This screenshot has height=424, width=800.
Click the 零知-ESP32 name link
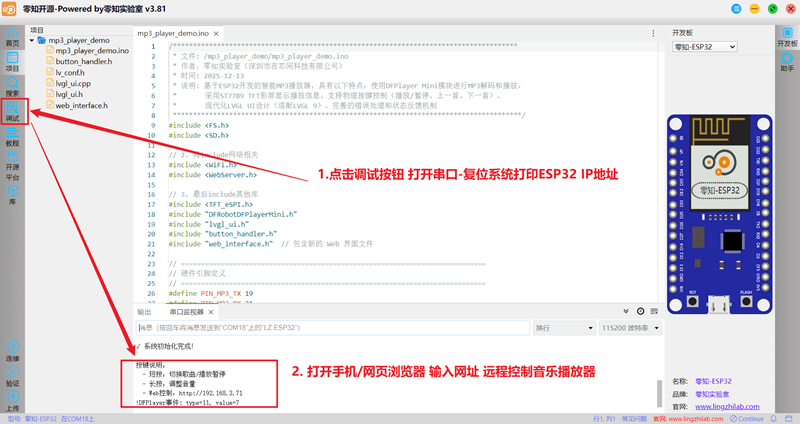tap(713, 381)
